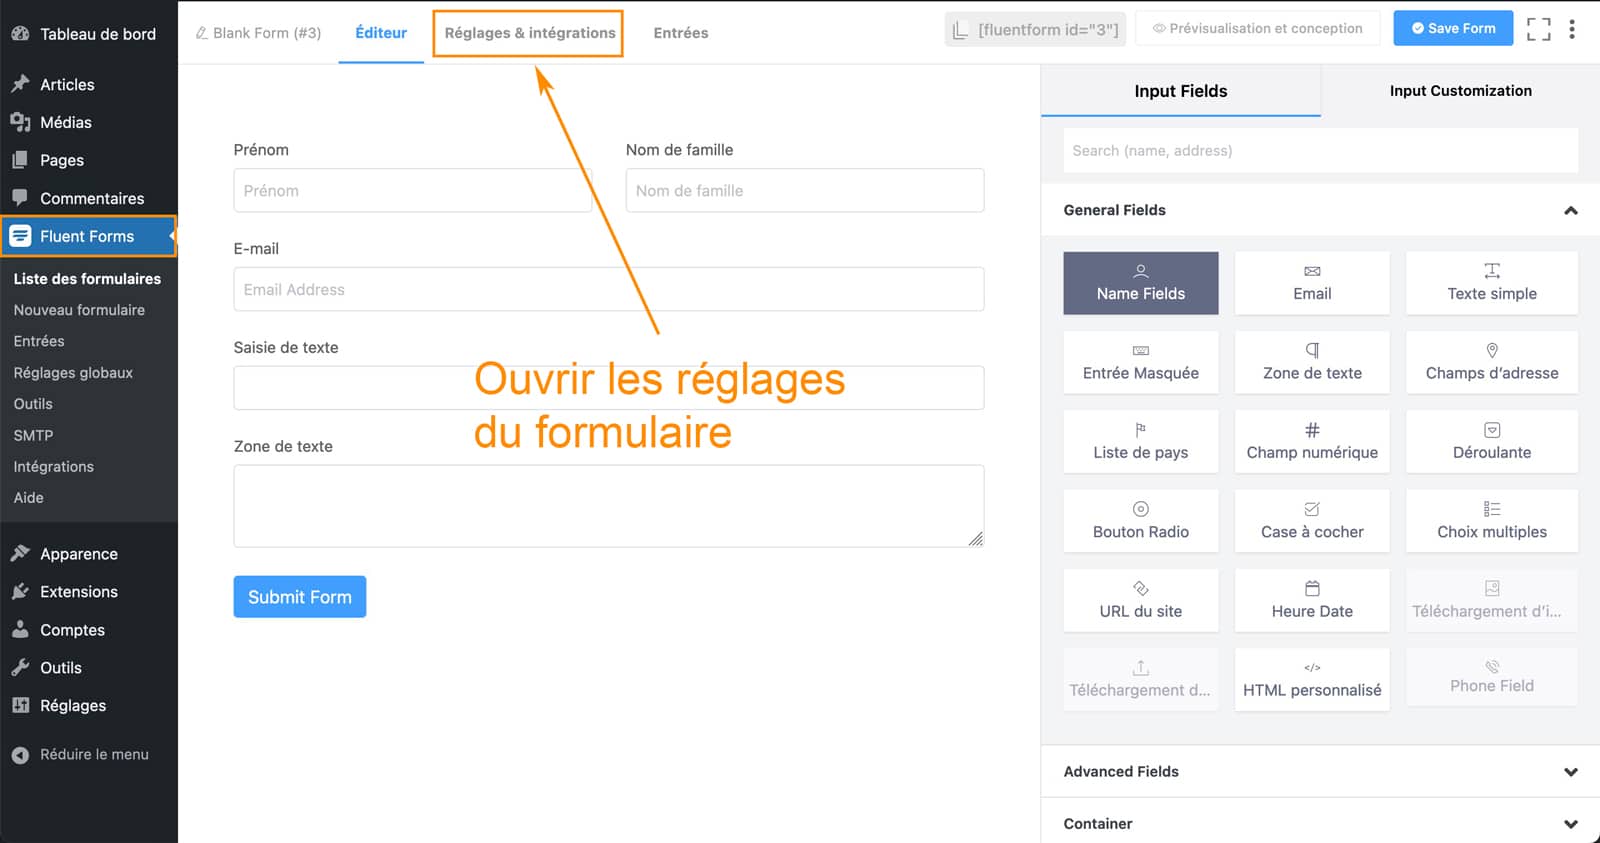Add the Phone Field input
Viewport: 1600px width, 843px height.
(1492, 677)
